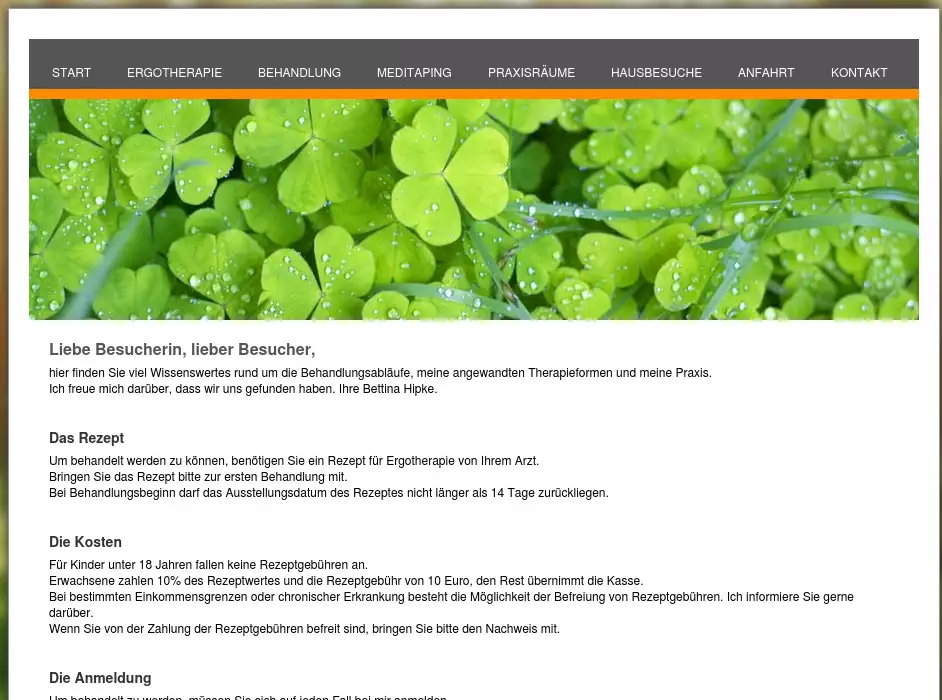The height and width of the screenshot is (700, 942).
Task: Go to the ERGOTHERAPIE page
Action: (x=174, y=73)
